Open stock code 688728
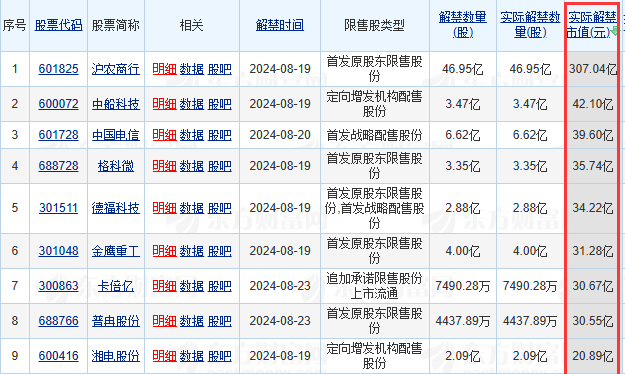 click(x=59, y=166)
